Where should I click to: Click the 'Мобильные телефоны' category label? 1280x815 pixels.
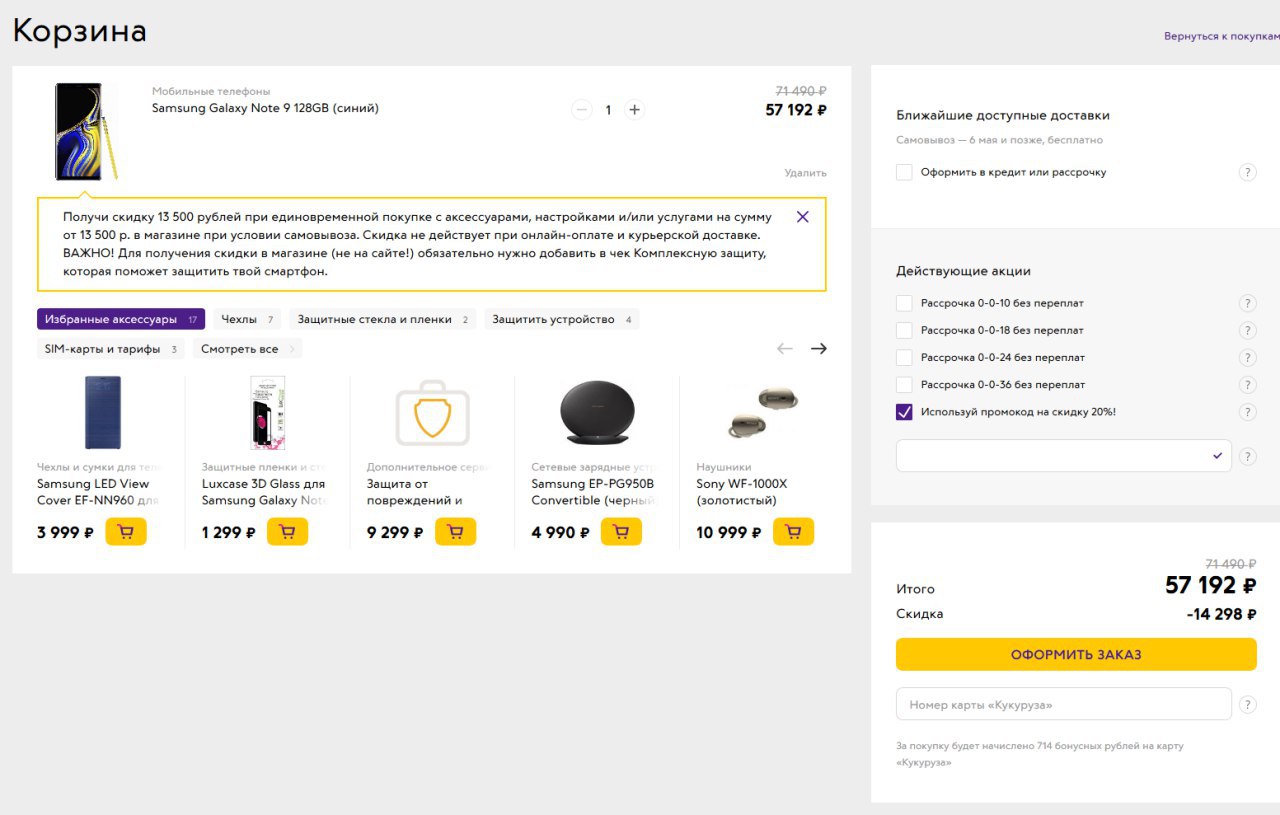point(211,91)
